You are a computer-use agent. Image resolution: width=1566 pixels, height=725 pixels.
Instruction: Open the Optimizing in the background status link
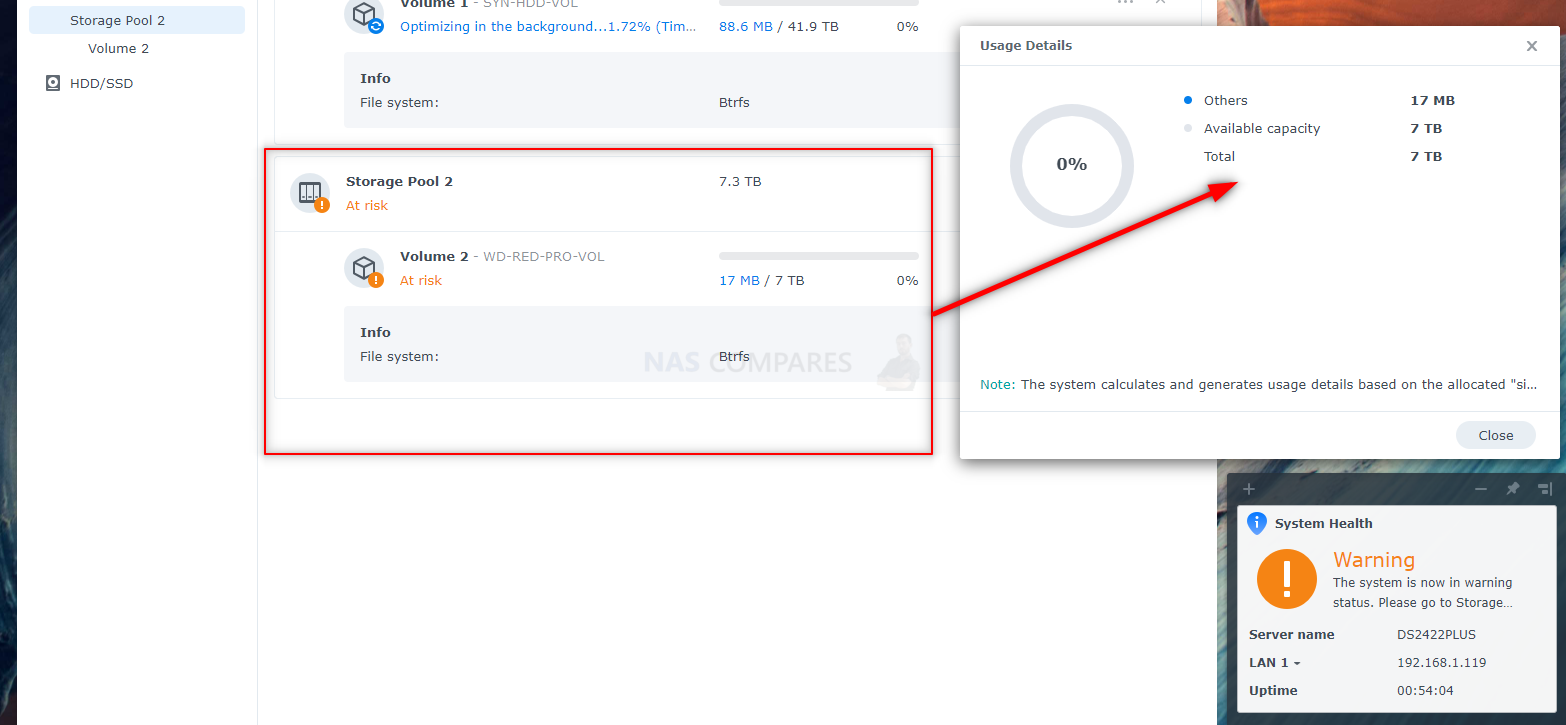point(548,26)
